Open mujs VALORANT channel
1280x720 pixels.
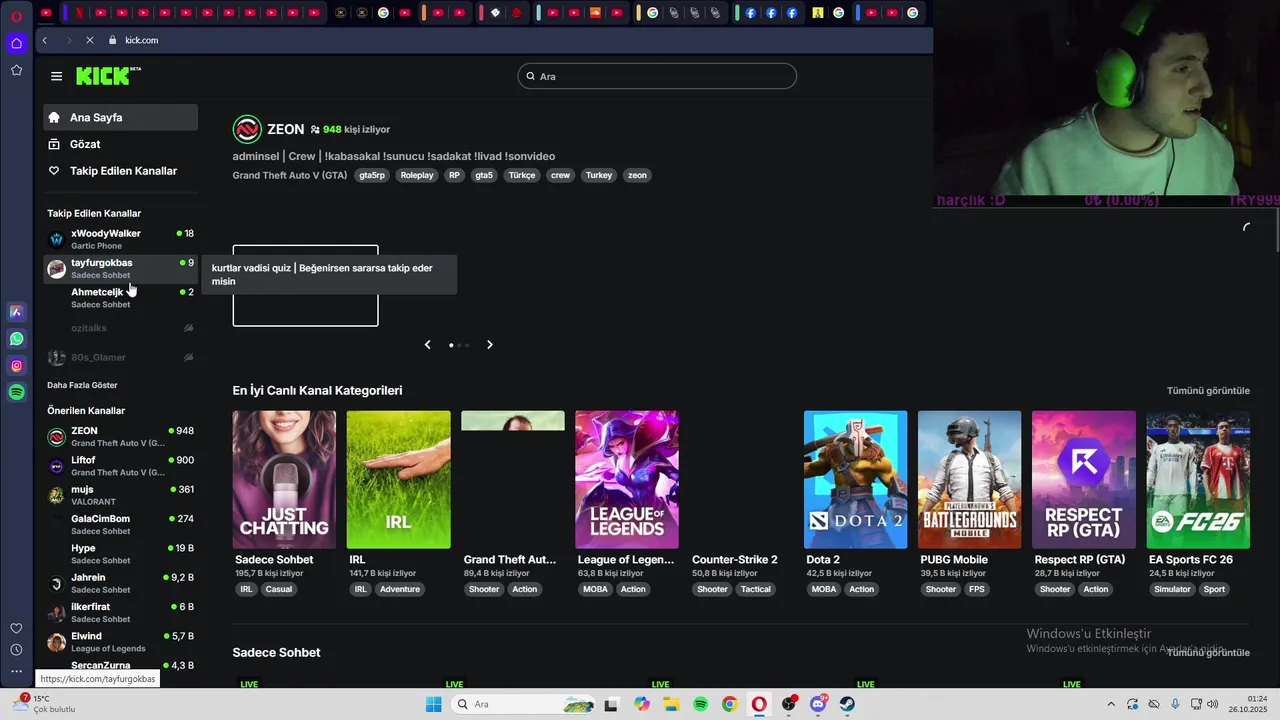pyautogui.click(x=120, y=495)
